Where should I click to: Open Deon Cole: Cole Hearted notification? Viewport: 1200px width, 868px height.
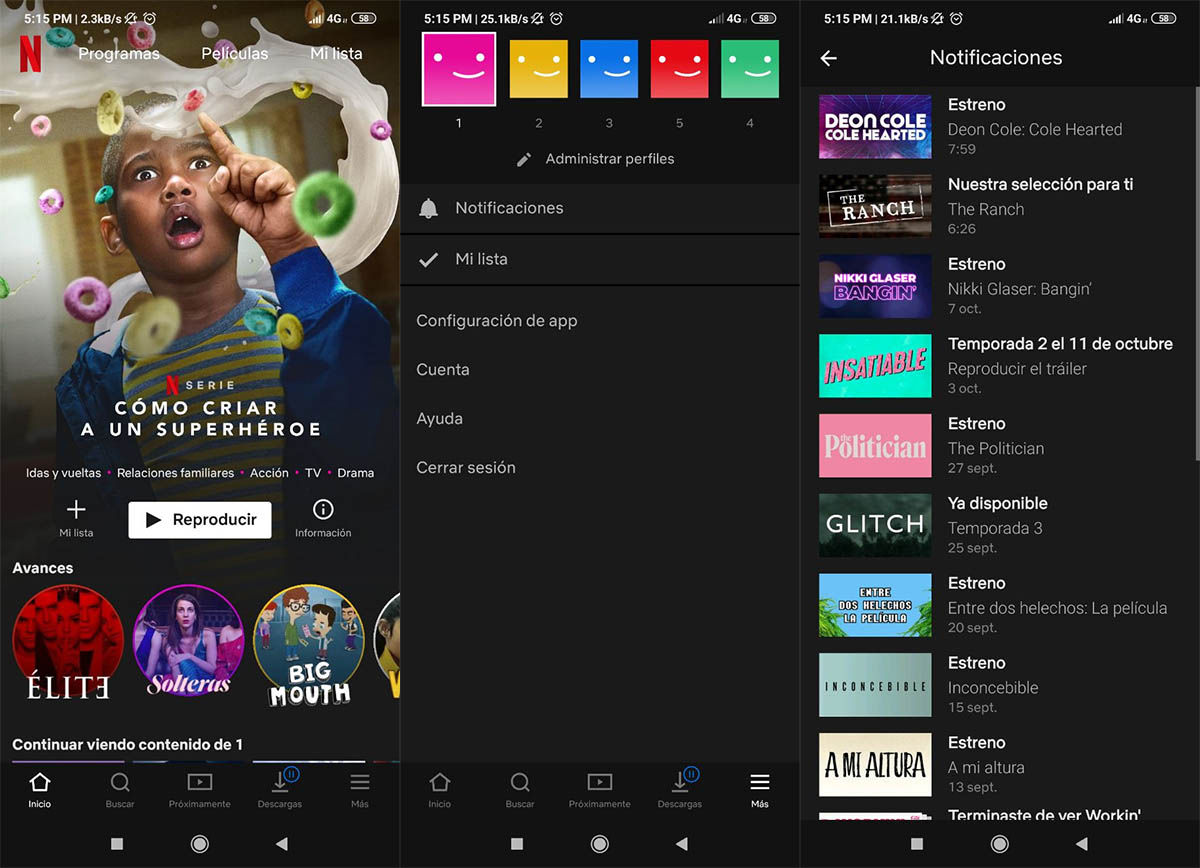tap(1000, 126)
